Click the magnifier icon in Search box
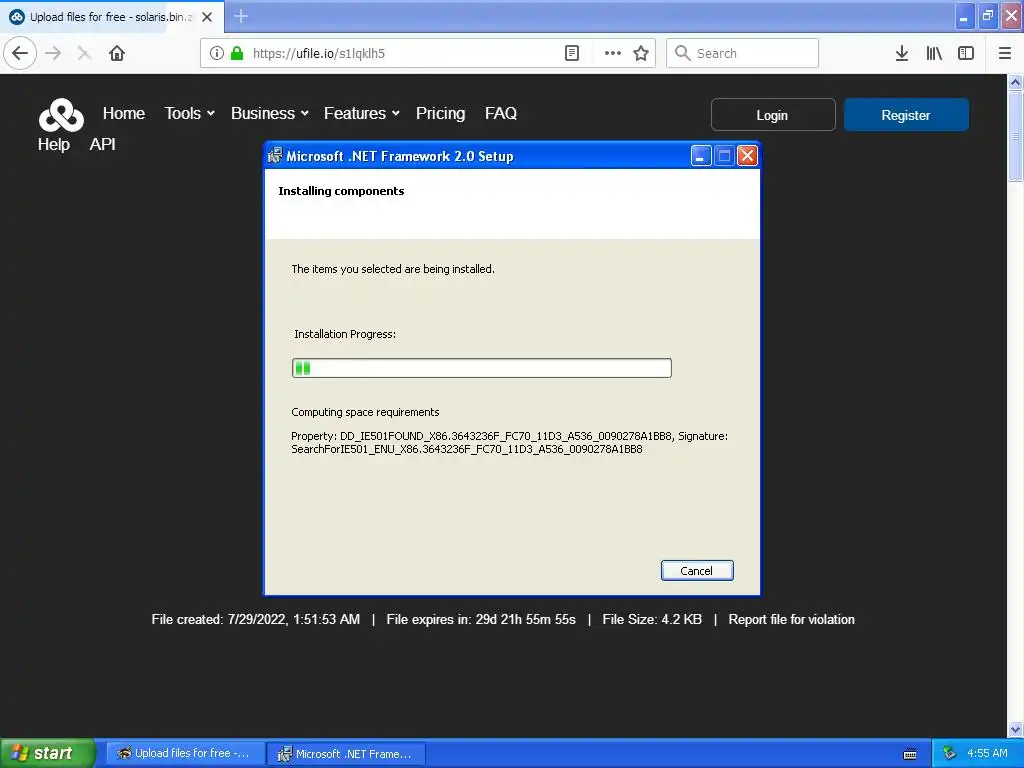 pyautogui.click(x=682, y=53)
